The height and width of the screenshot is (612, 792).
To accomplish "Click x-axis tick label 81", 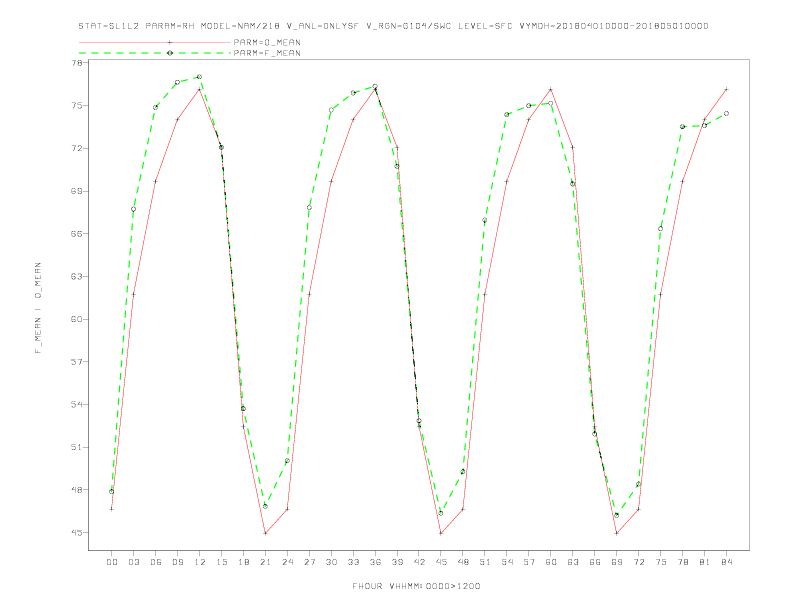I will [x=705, y=562].
